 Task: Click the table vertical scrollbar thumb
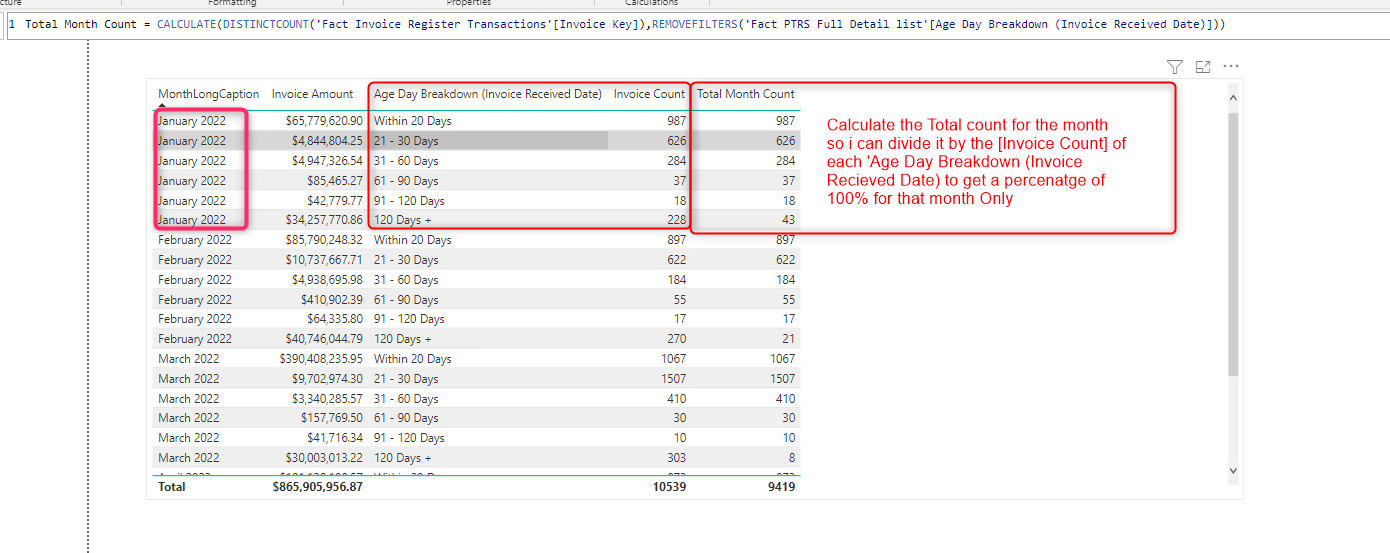[x=1233, y=244]
